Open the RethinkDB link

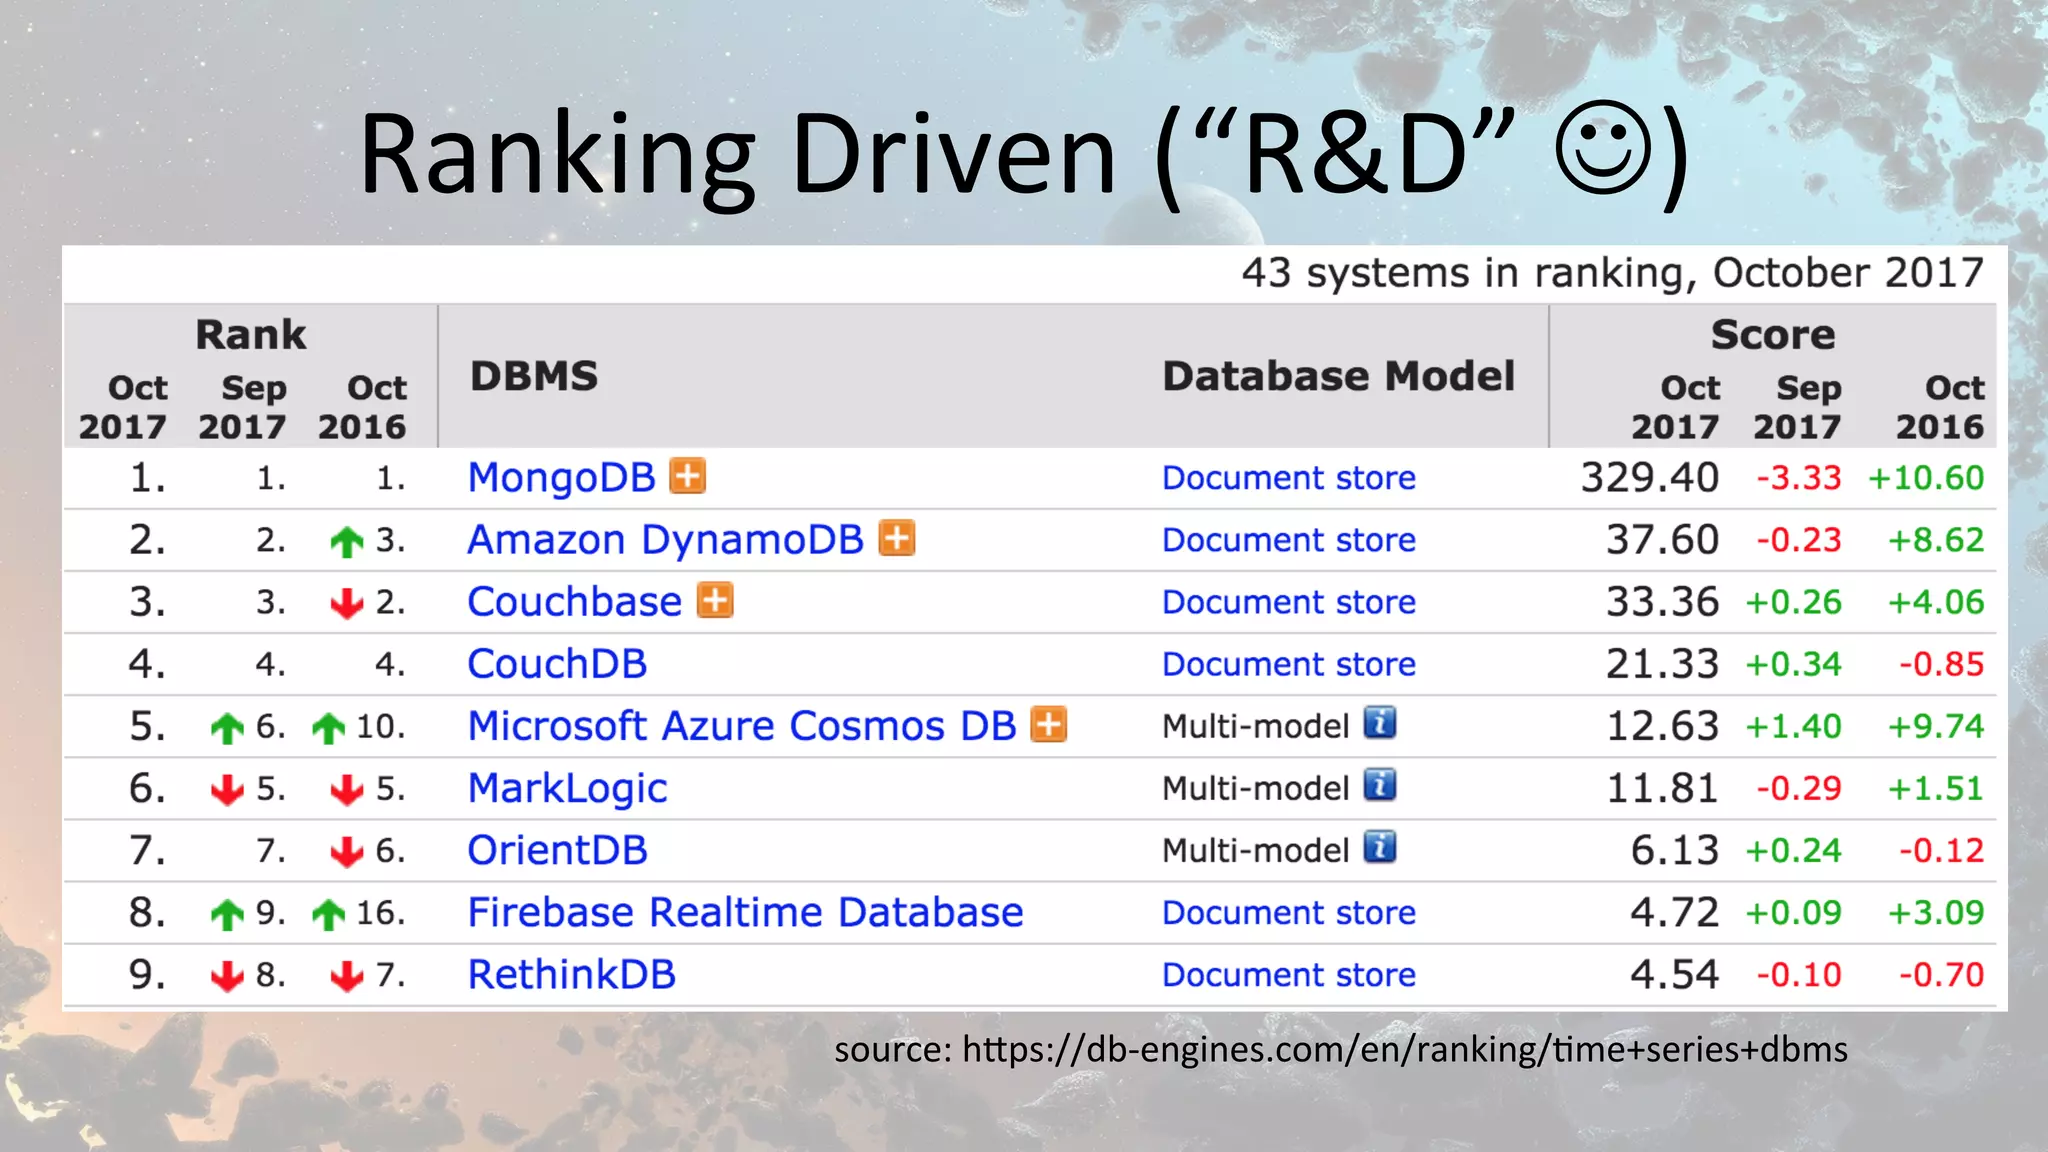pyautogui.click(x=572, y=974)
